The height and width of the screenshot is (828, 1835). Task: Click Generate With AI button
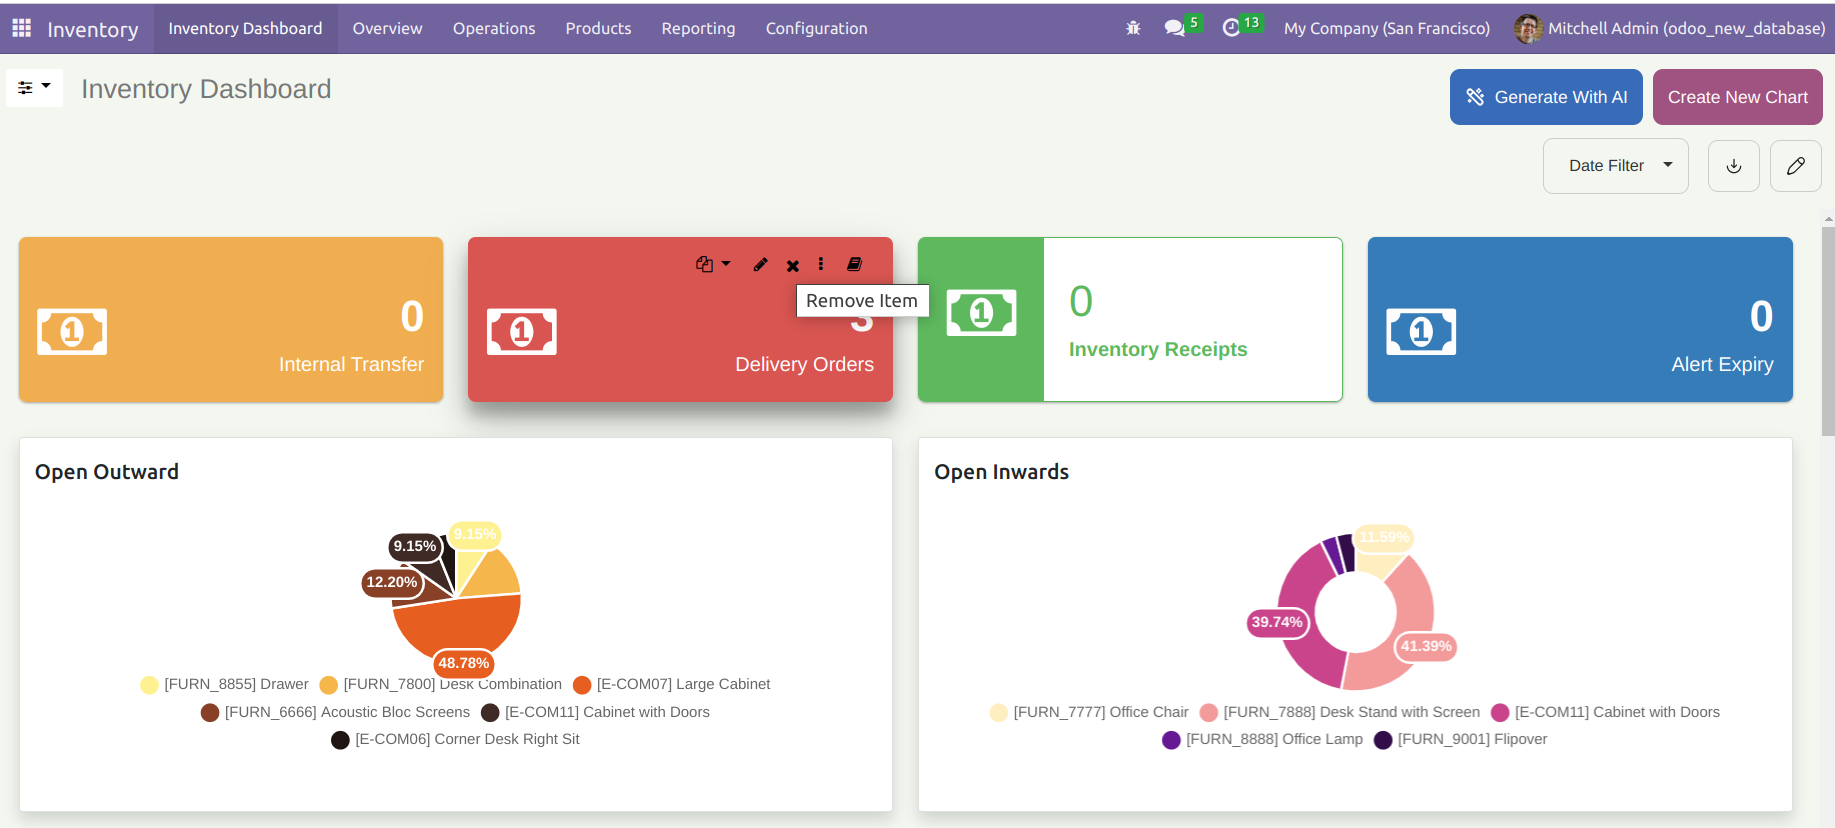1546,97
